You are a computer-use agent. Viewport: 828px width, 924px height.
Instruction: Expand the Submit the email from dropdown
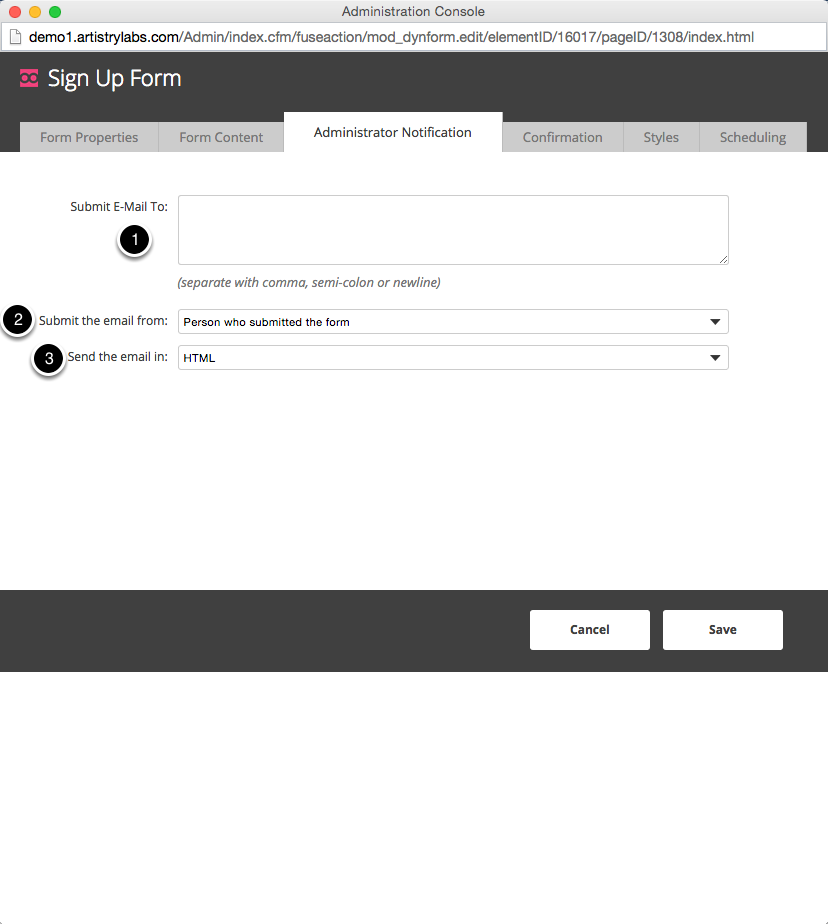coord(453,322)
